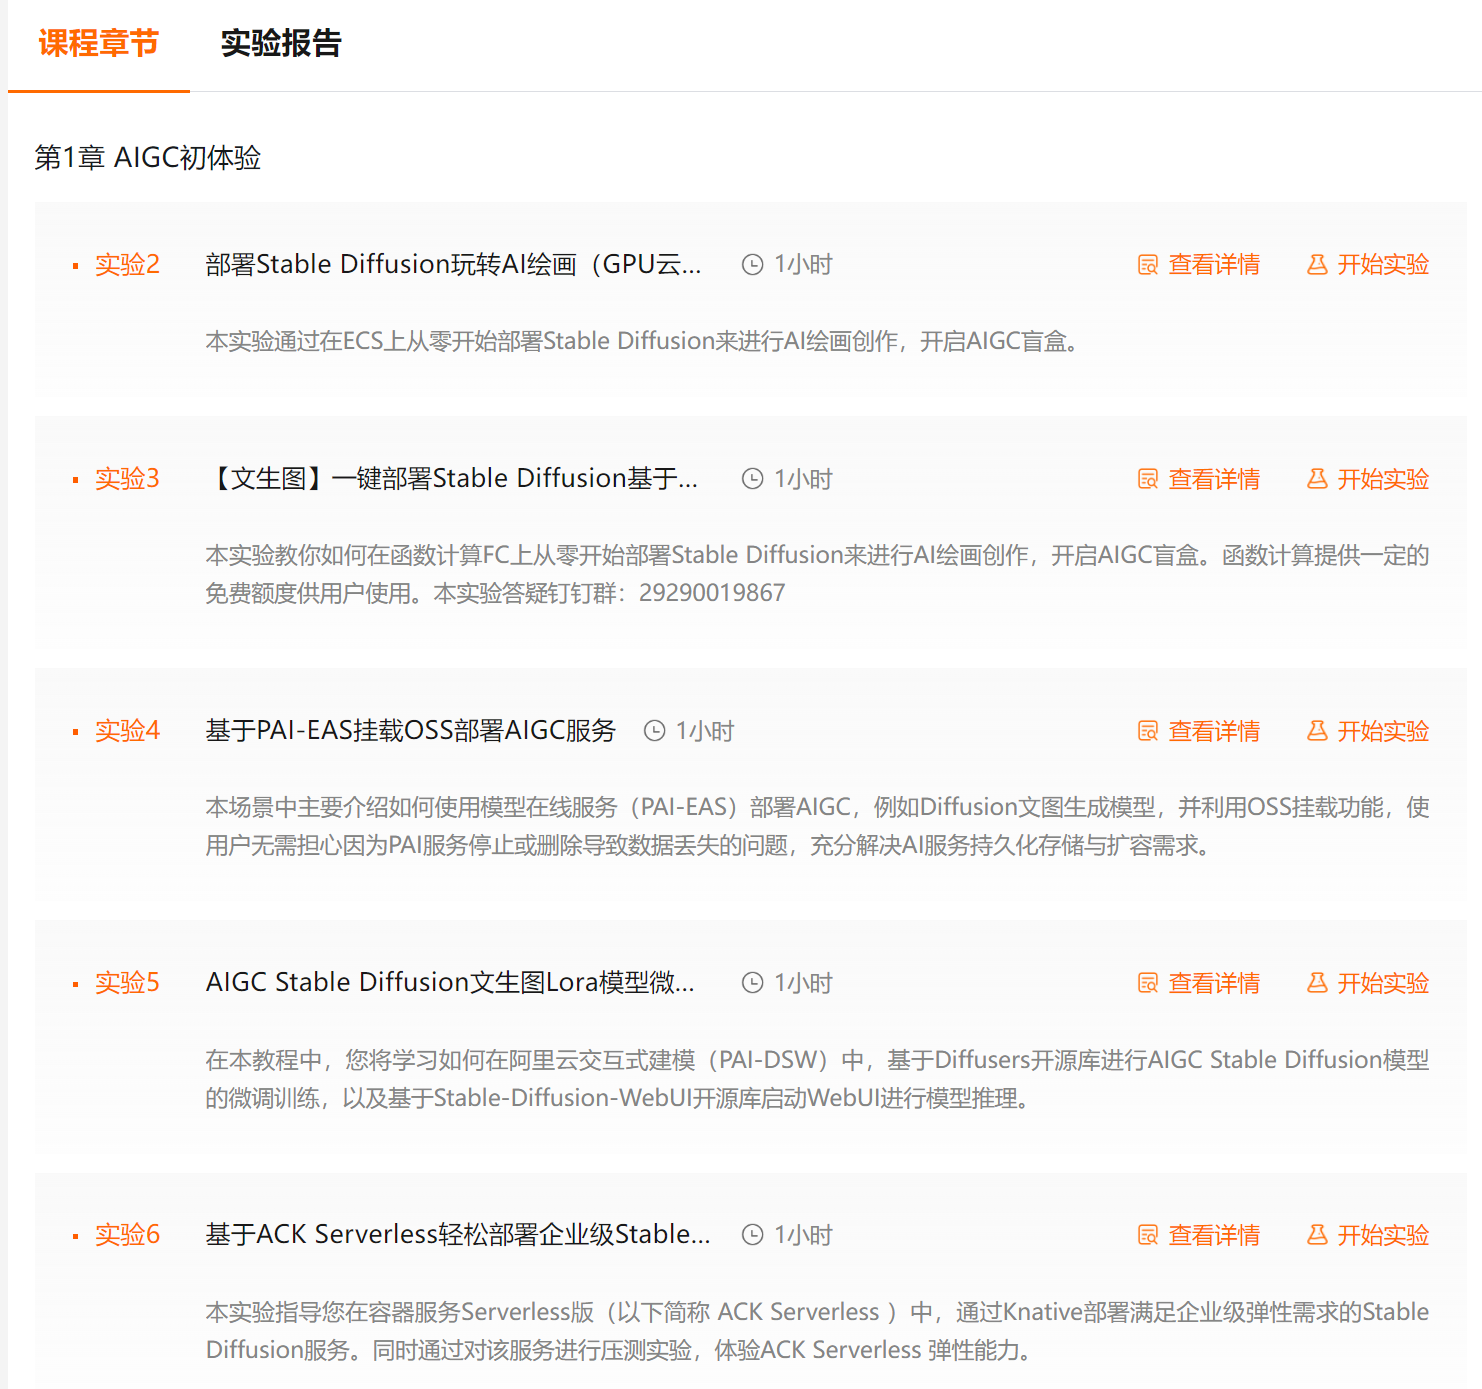The height and width of the screenshot is (1389, 1482).
Task: Start the Stable Diffusion Lora 微调 experiment
Action: point(1383,982)
